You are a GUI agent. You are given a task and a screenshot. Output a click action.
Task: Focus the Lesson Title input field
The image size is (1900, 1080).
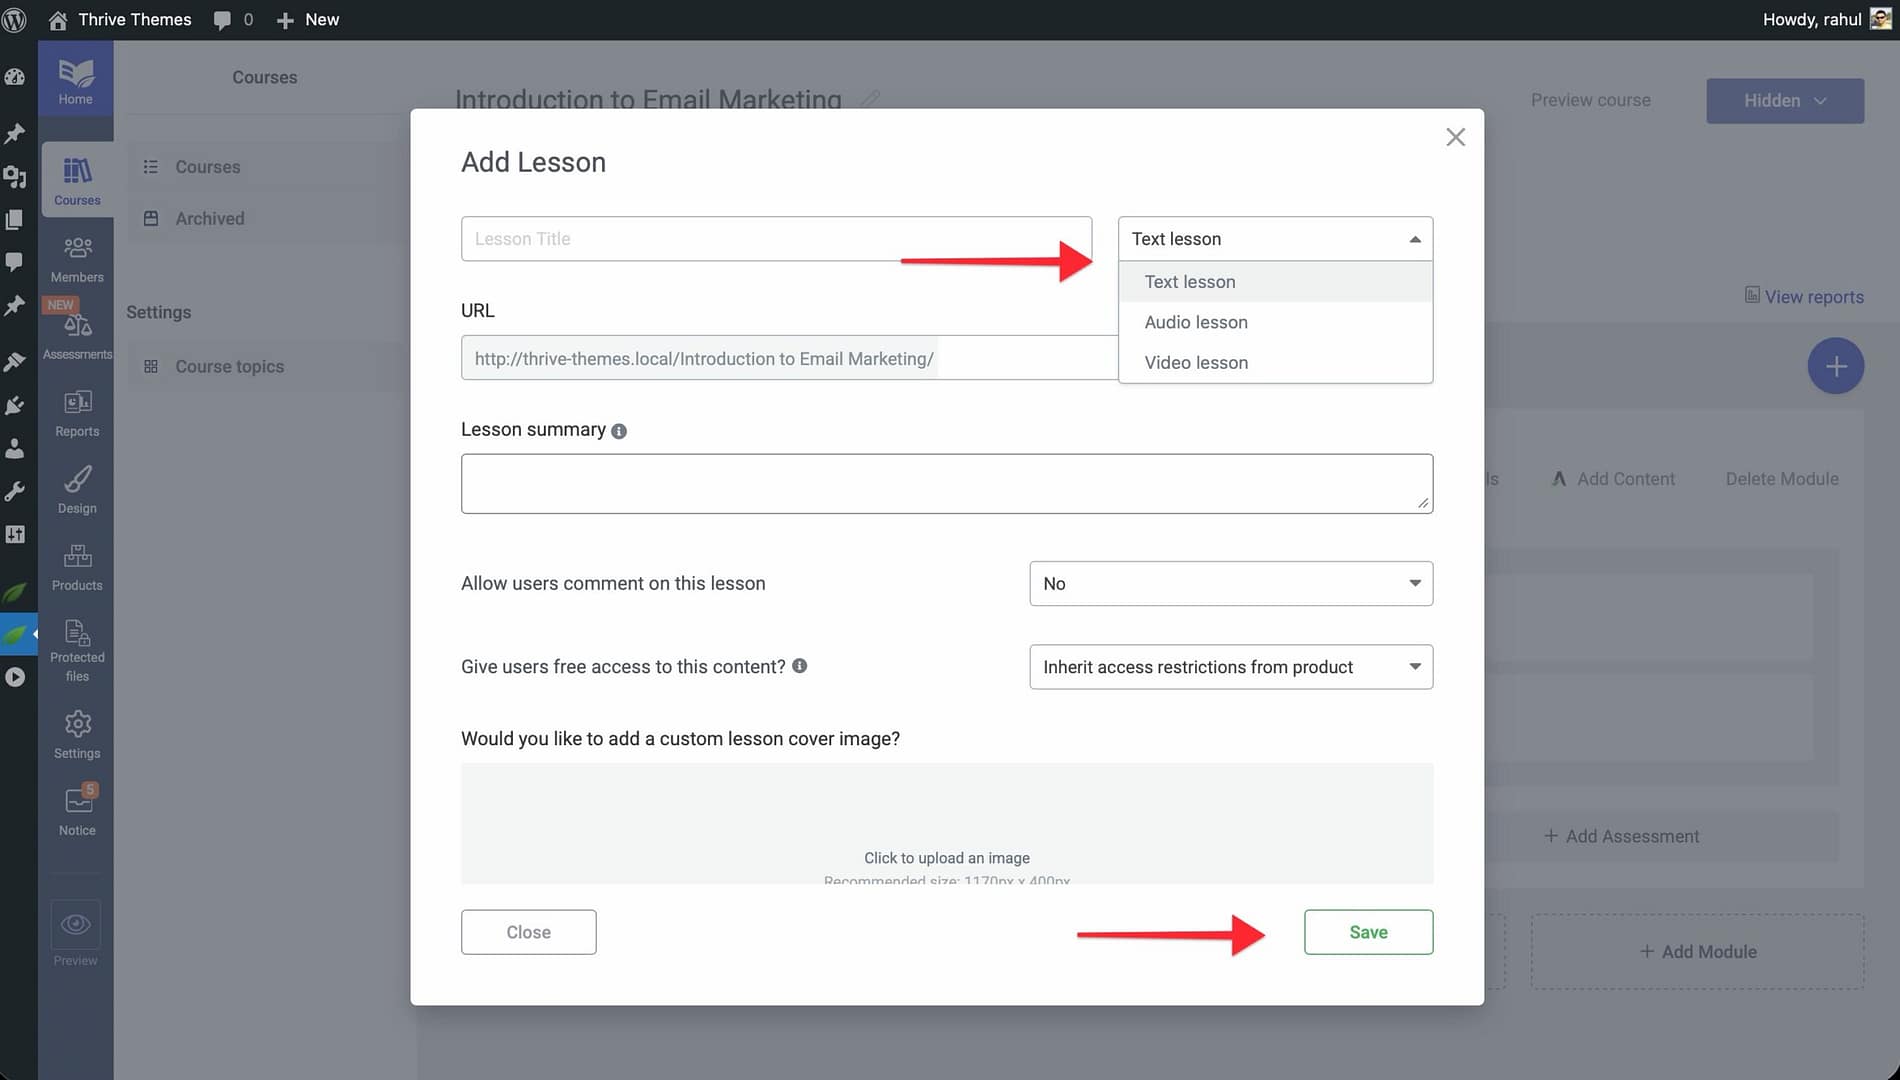(x=775, y=239)
